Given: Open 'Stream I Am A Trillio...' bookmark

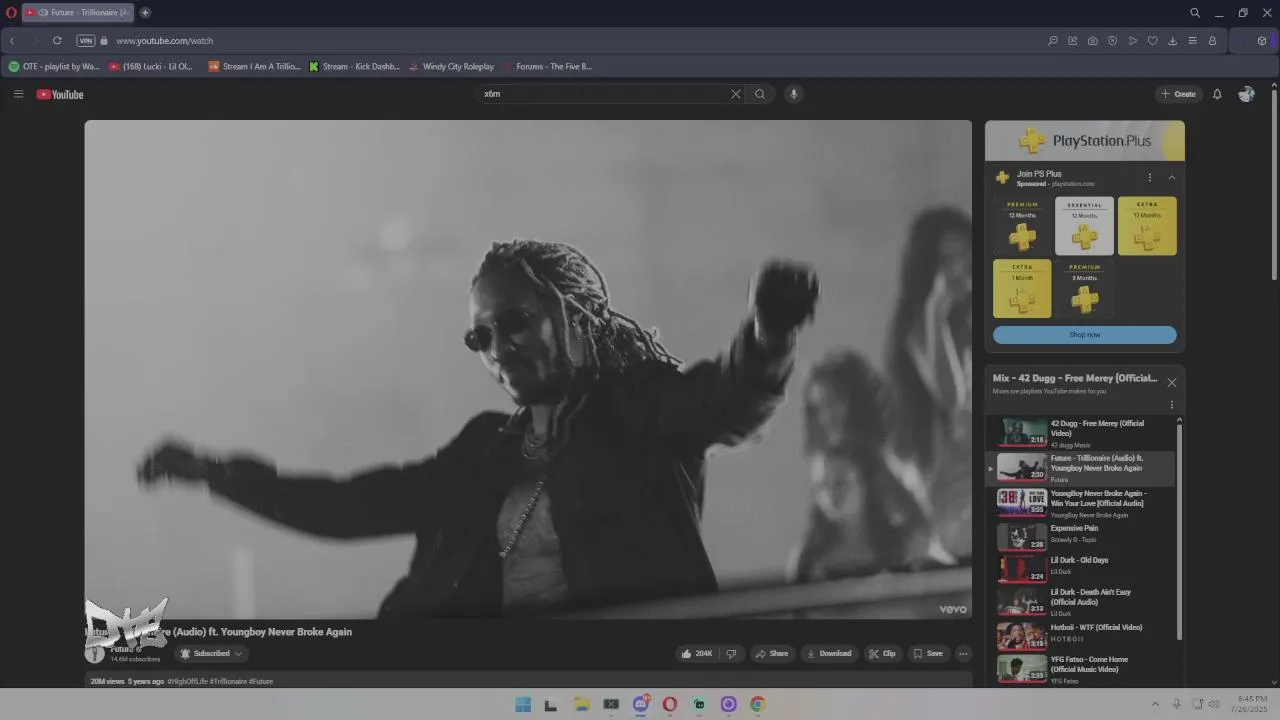Looking at the screenshot, I should click(x=254, y=67).
